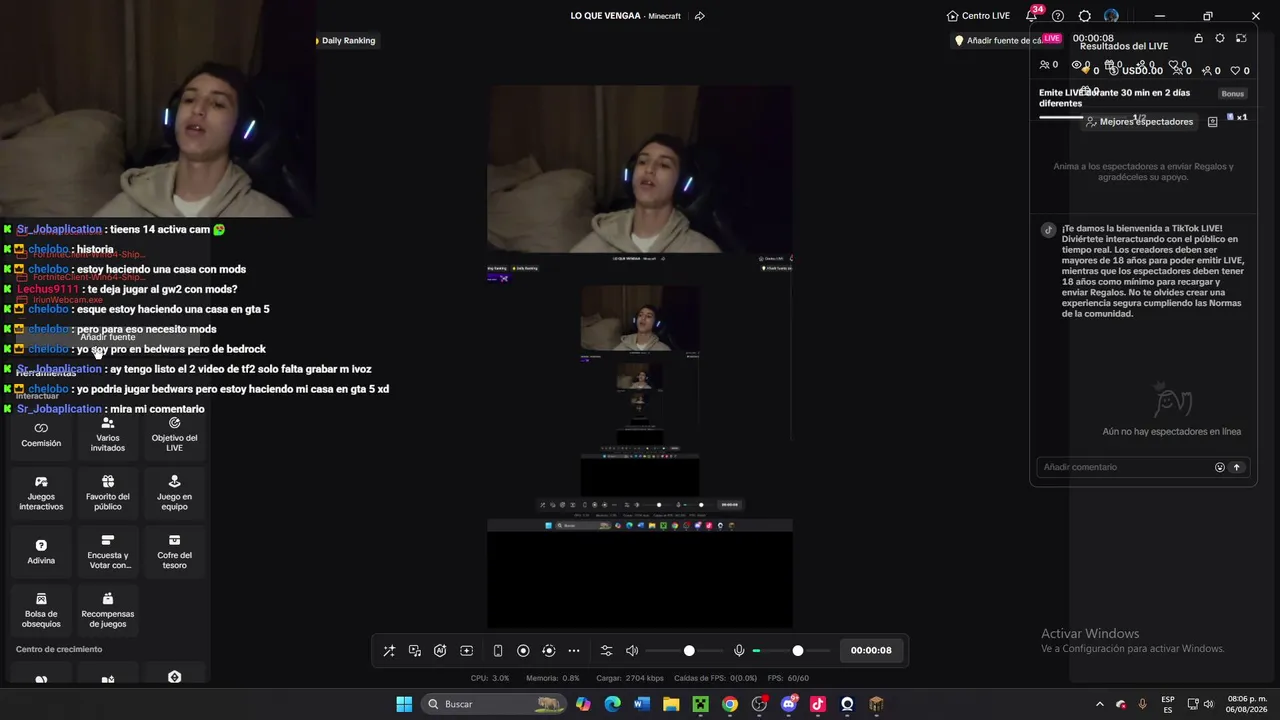Open the LIVE panel settings gear
Viewport: 1280px width, 720px height.
pyautogui.click(x=1220, y=39)
